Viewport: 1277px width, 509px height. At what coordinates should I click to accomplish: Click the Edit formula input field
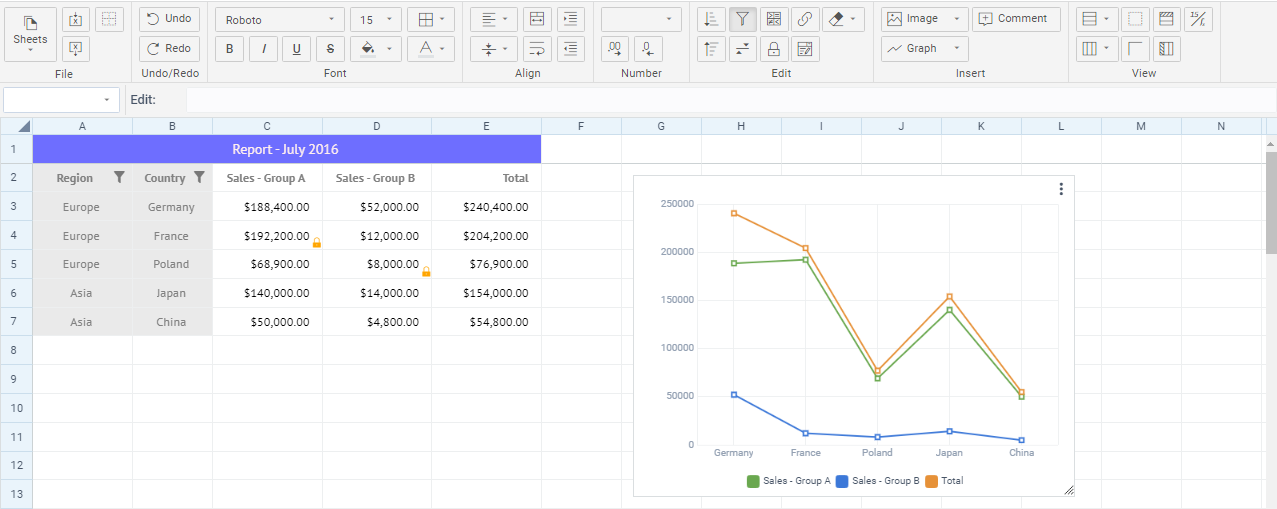(730, 100)
